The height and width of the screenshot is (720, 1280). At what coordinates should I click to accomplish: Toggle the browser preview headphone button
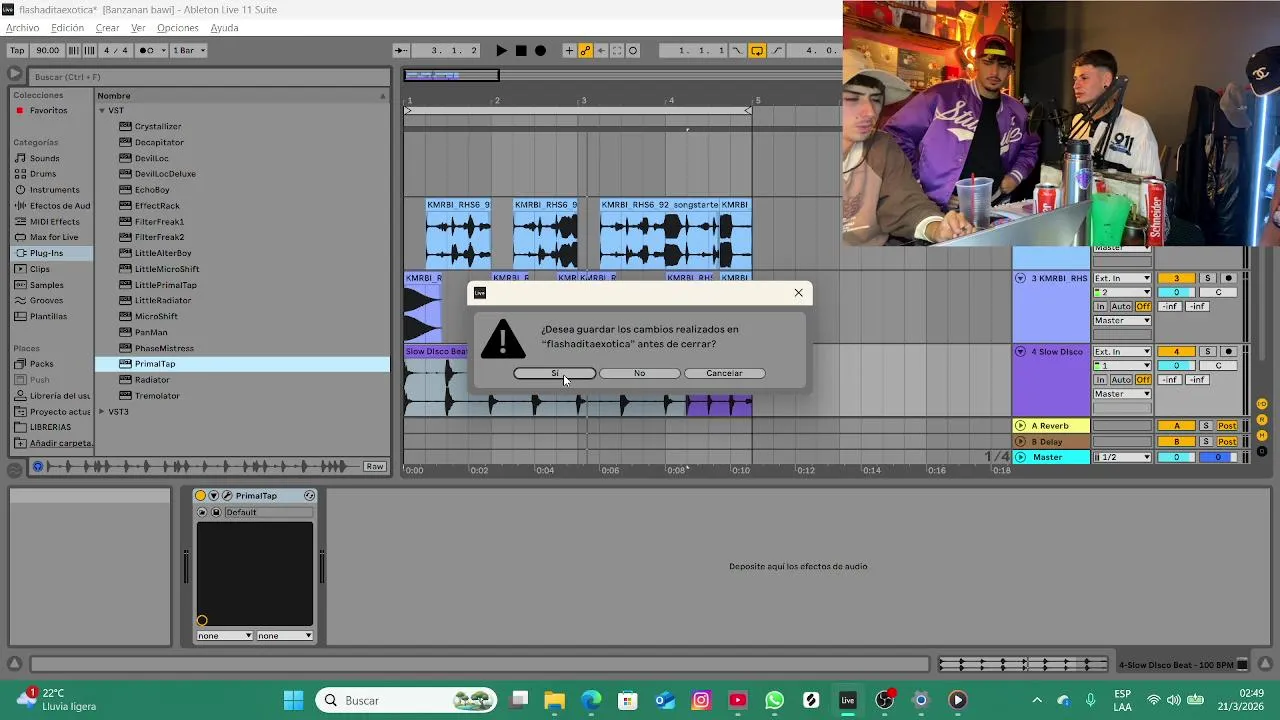click(38, 467)
